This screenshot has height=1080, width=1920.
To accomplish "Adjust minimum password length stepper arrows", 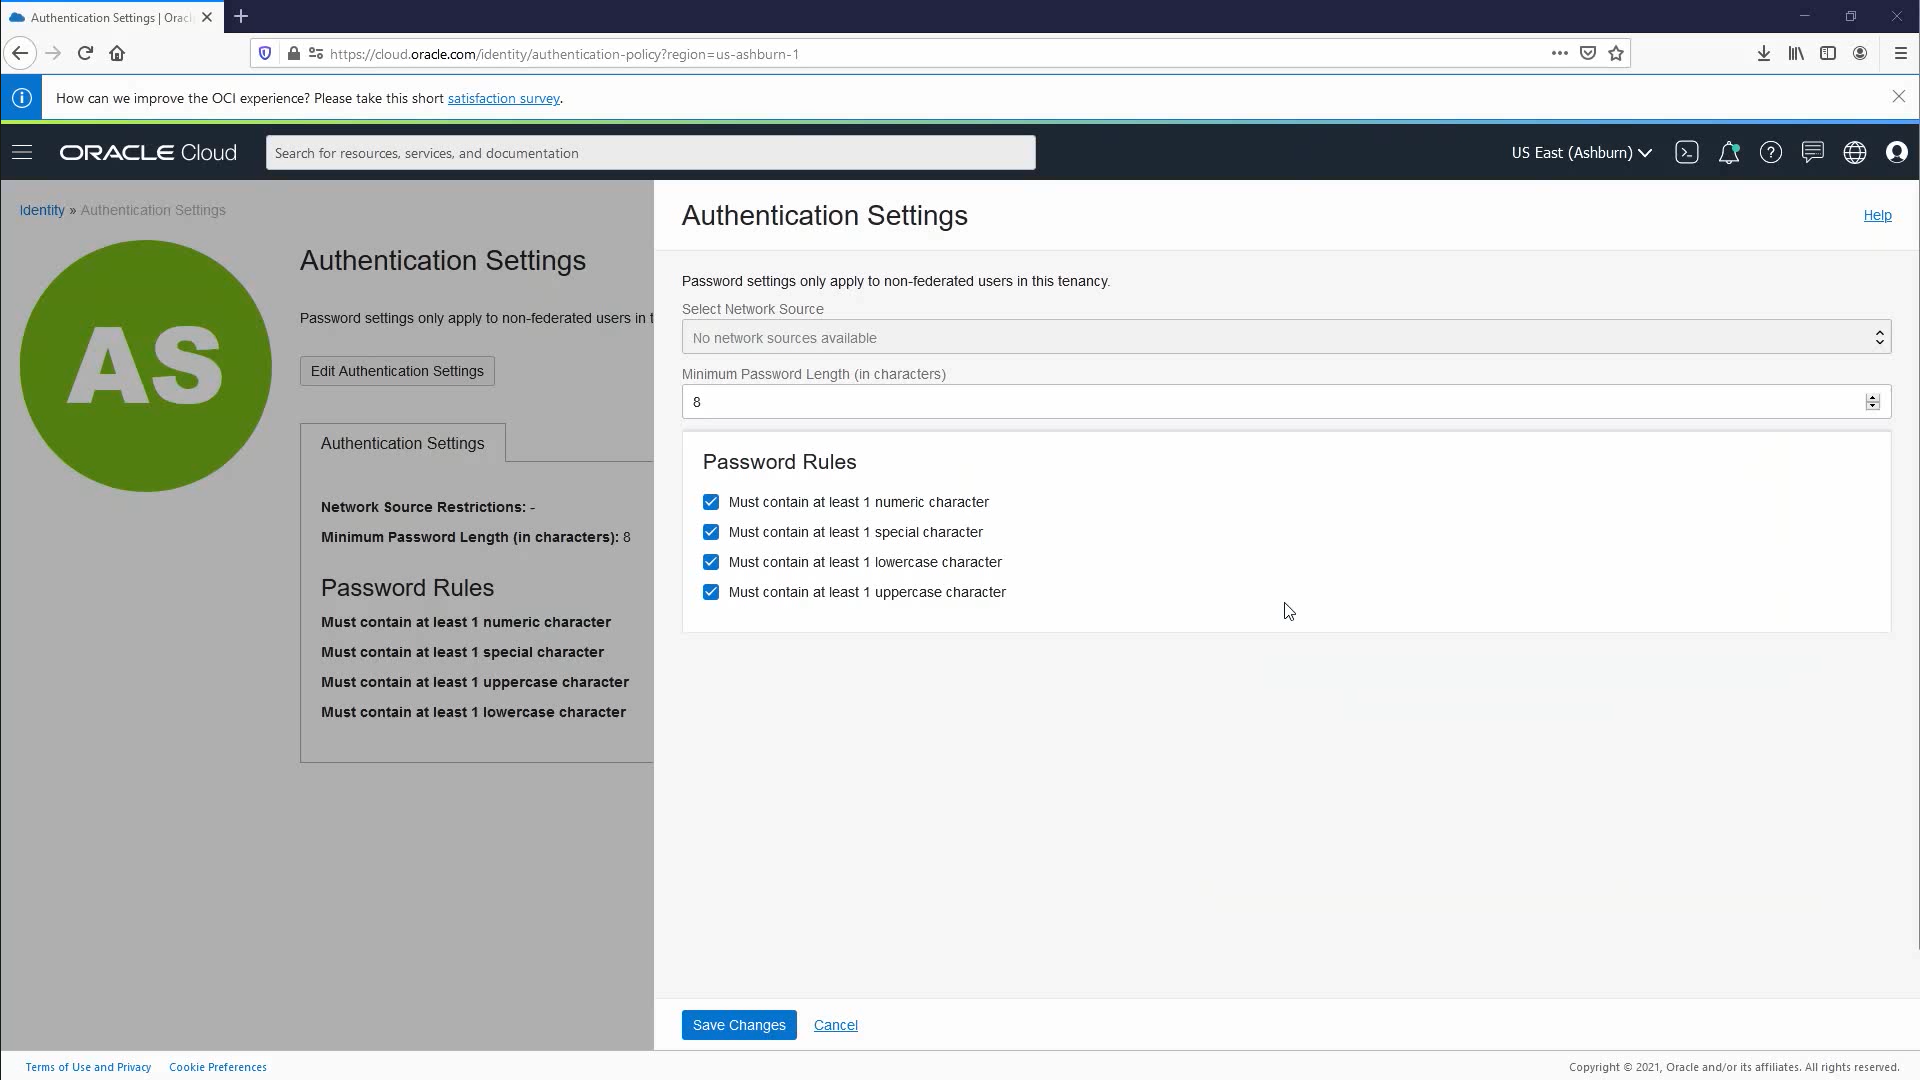I will [1872, 402].
